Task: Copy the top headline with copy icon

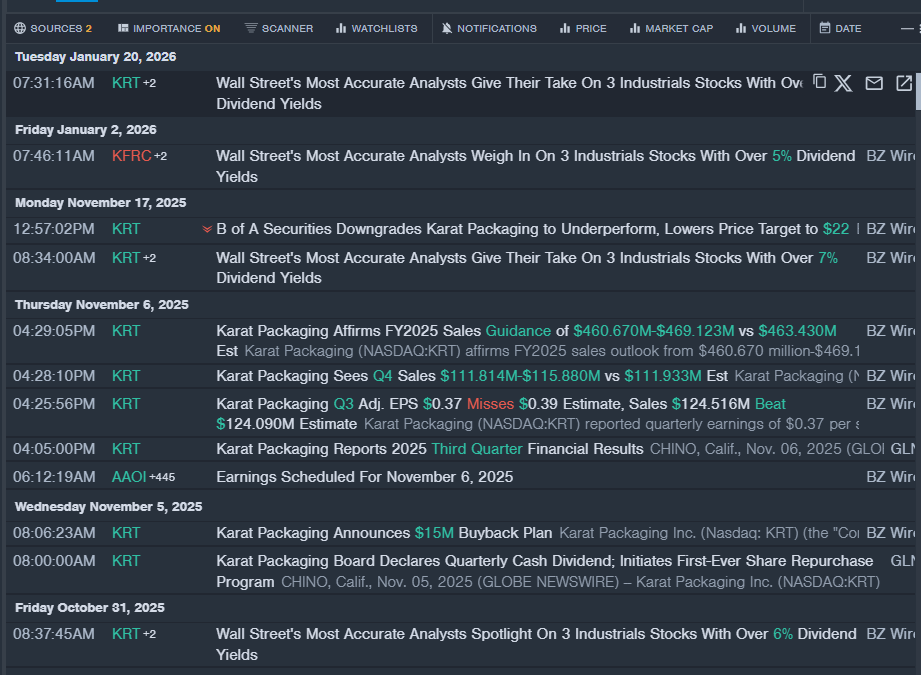Action: pyautogui.click(x=819, y=82)
